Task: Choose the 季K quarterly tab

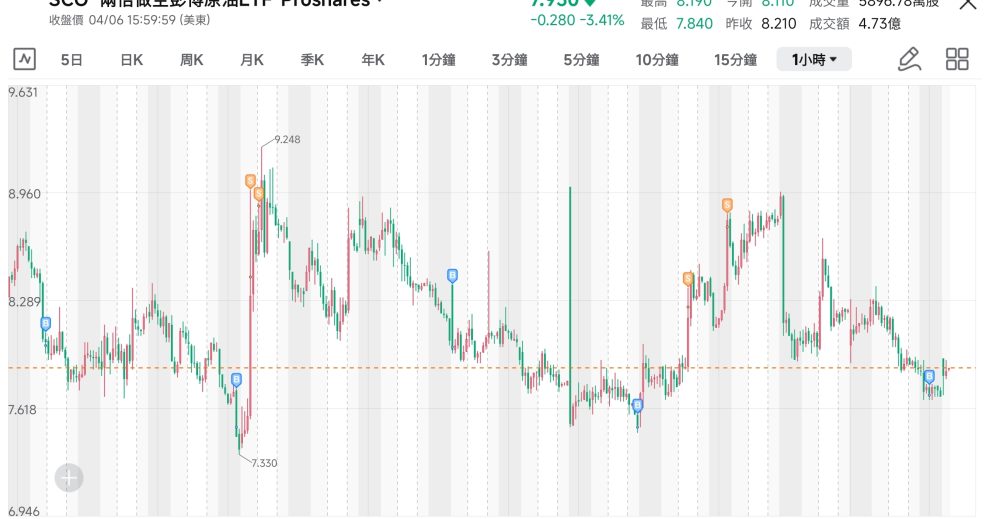Action: (x=313, y=60)
